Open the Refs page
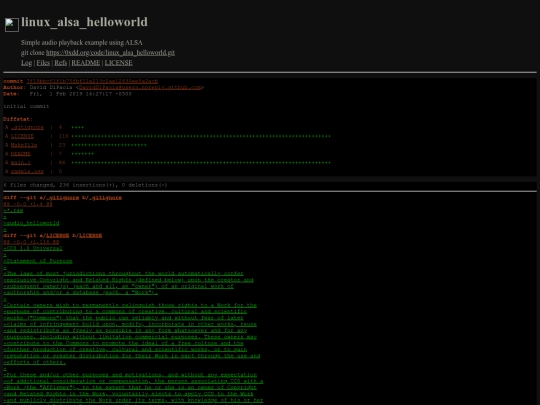 (x=61, y=63)
